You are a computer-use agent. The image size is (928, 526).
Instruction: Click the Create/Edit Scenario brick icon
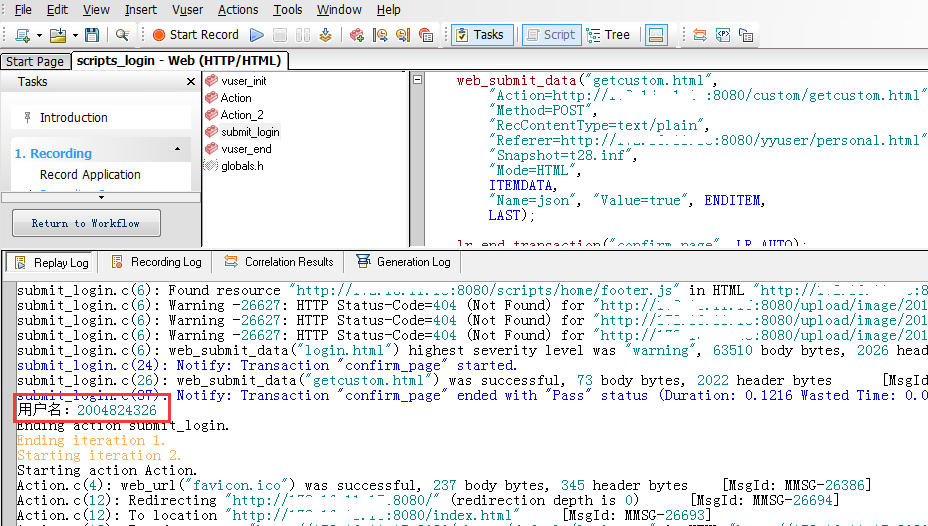click(x=357, y=34)
